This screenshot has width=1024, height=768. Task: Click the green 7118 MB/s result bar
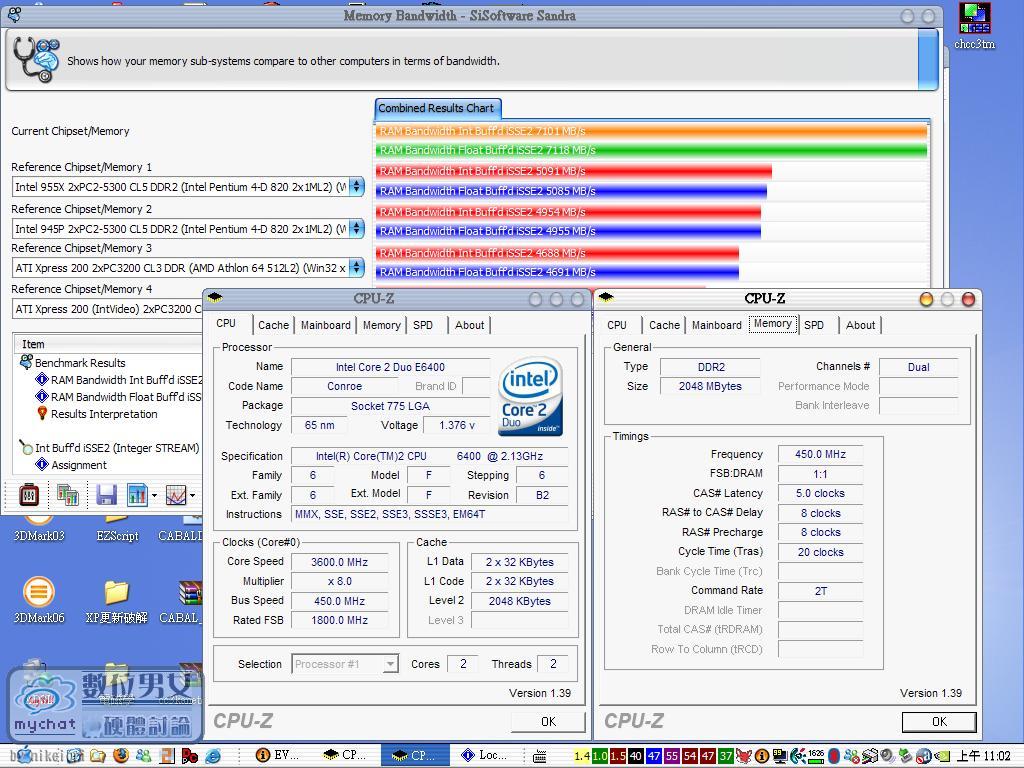pyautogui.click(x=651, y=150)
